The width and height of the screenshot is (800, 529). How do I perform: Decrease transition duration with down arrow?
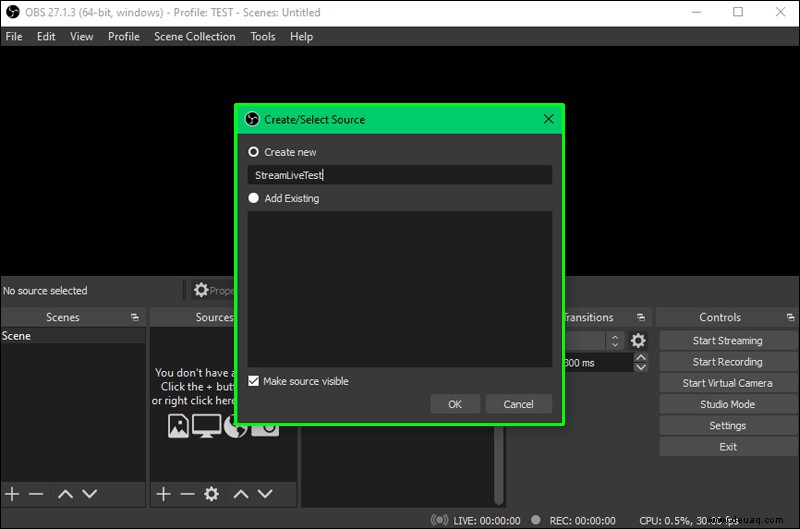click(x=641, y=367)
